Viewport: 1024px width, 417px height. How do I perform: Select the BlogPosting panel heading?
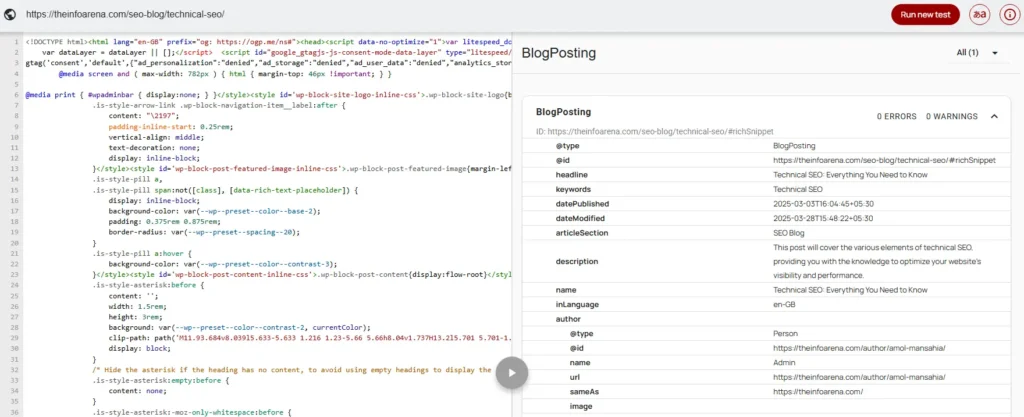pos(559,53)
